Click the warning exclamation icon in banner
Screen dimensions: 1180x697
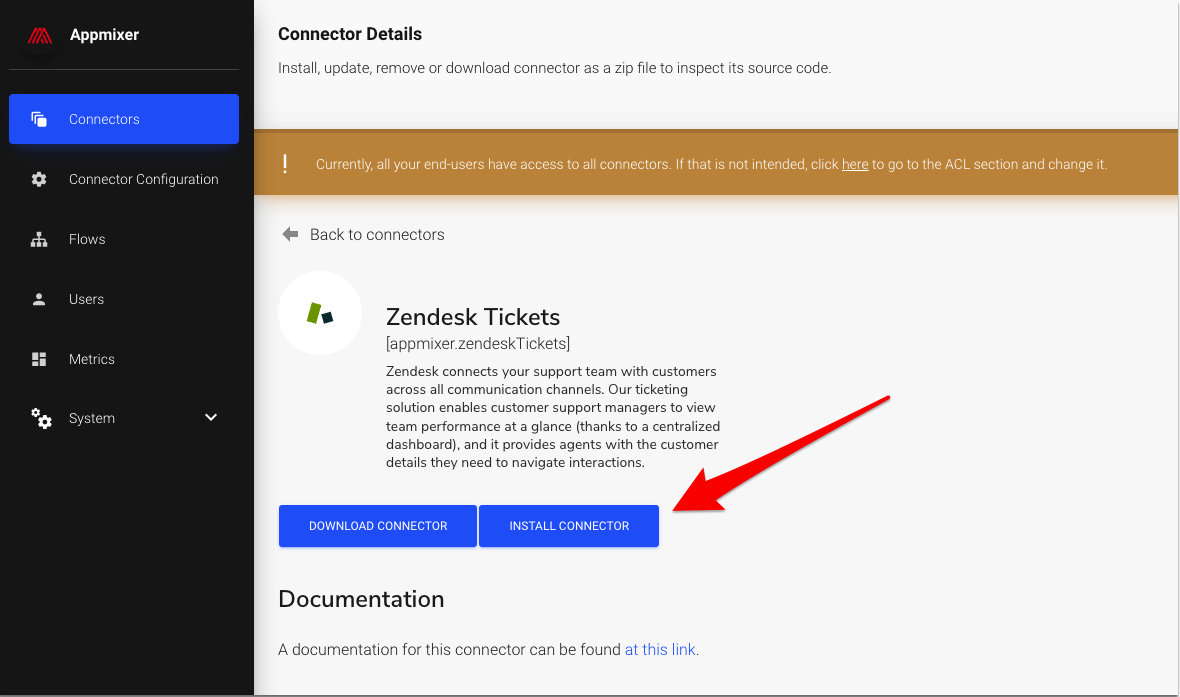click(x=285, y=164)
